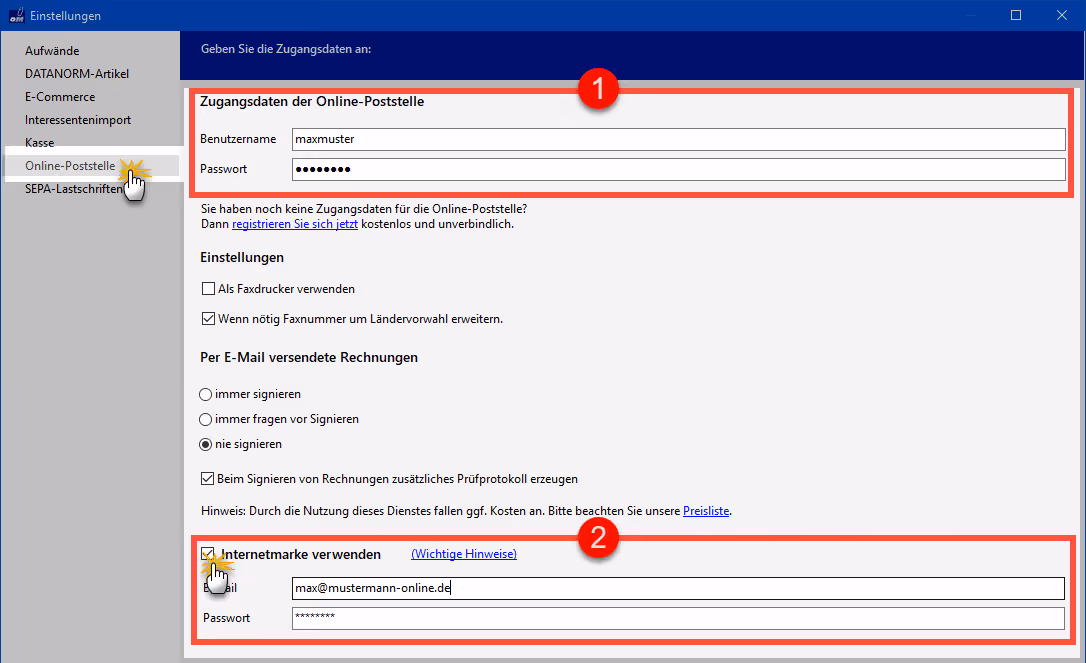This screenshot has height=663, width=1086.
Task: Follow the 'registrieren Sie sich jetzt' link
Action: click(295, 224)
